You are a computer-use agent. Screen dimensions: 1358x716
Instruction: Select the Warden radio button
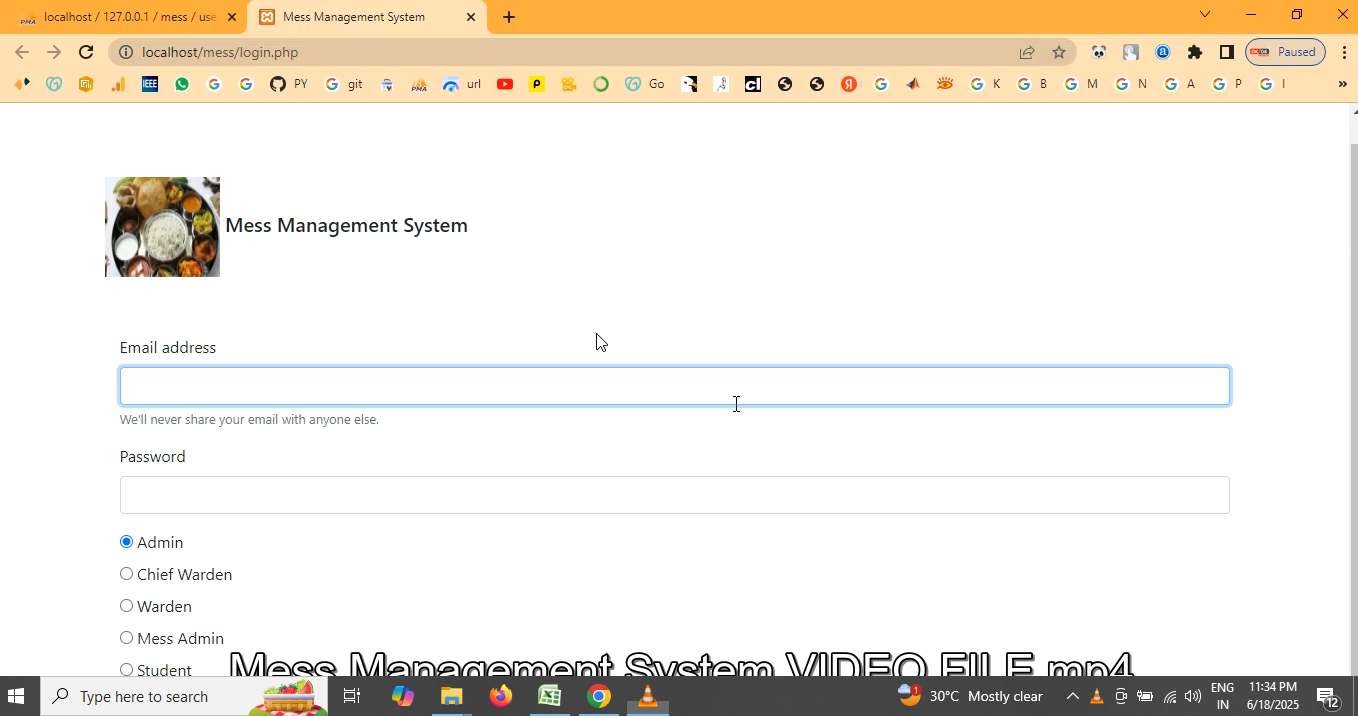click(x=126, y=606)
